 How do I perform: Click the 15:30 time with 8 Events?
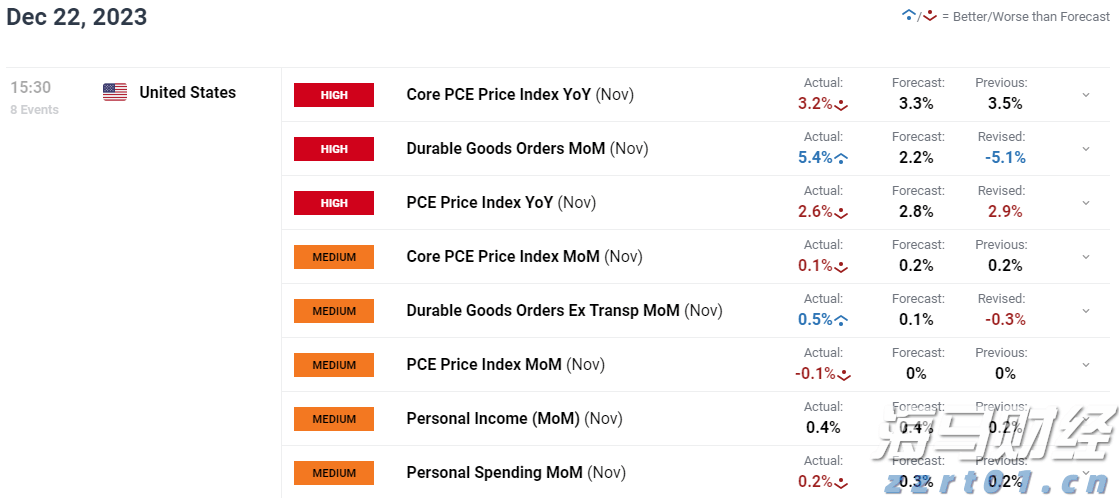pos(34,98)
